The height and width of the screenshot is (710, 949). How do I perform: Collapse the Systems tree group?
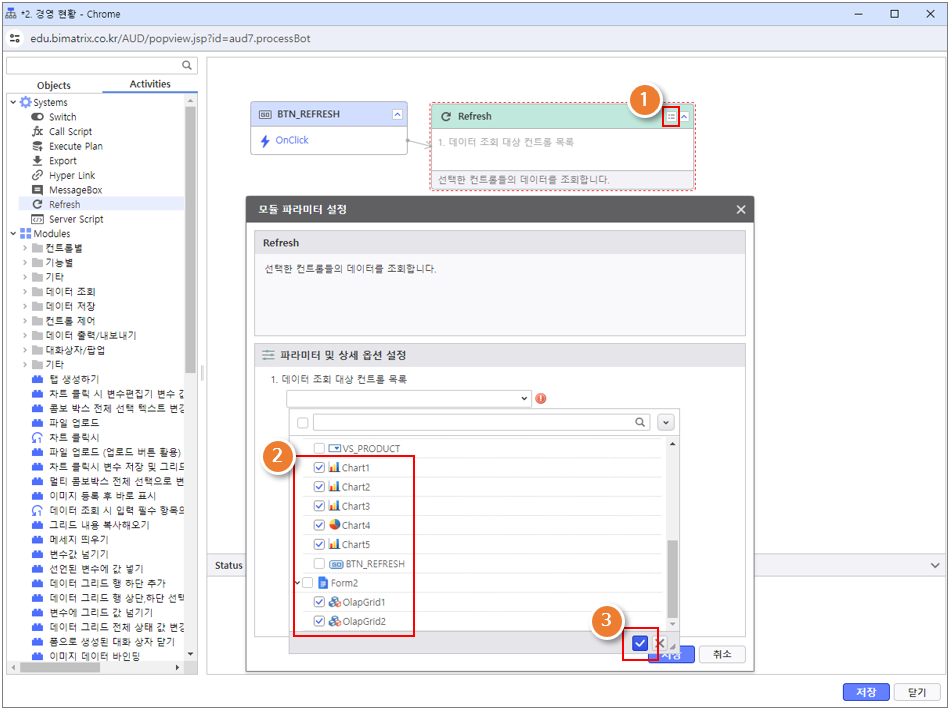coord(13,102)
